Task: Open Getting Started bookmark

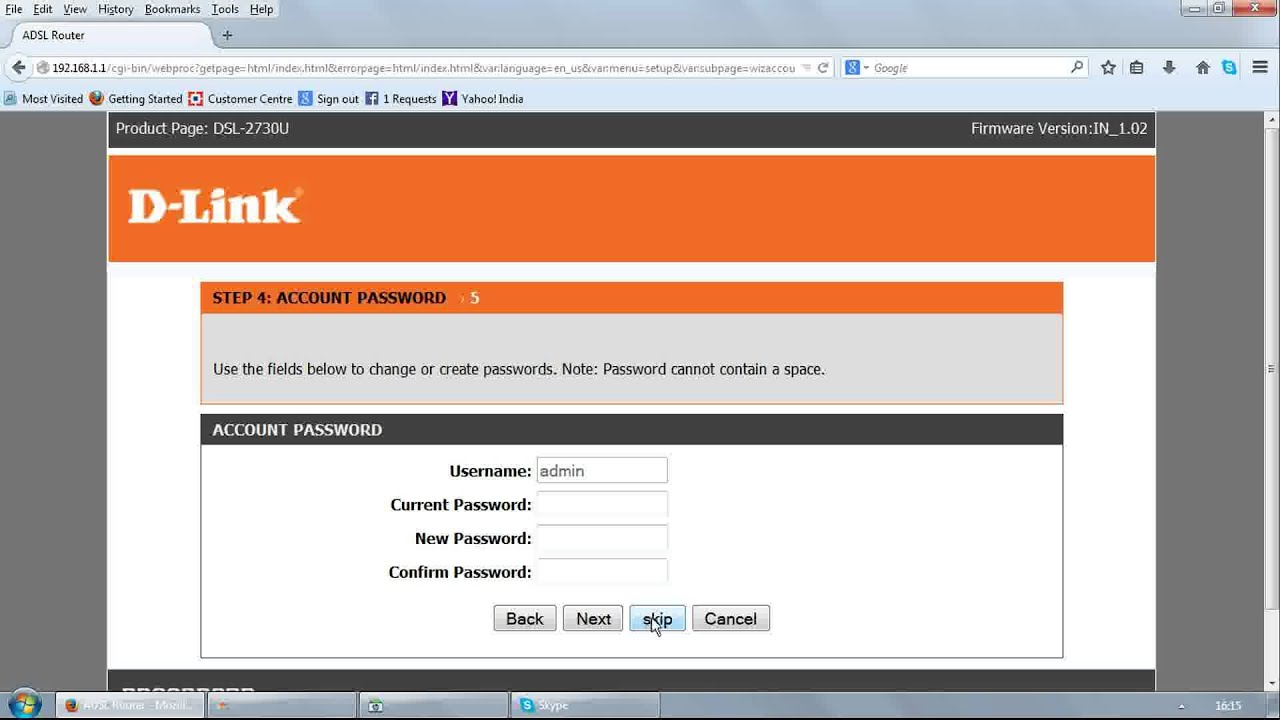Action: 136,99
